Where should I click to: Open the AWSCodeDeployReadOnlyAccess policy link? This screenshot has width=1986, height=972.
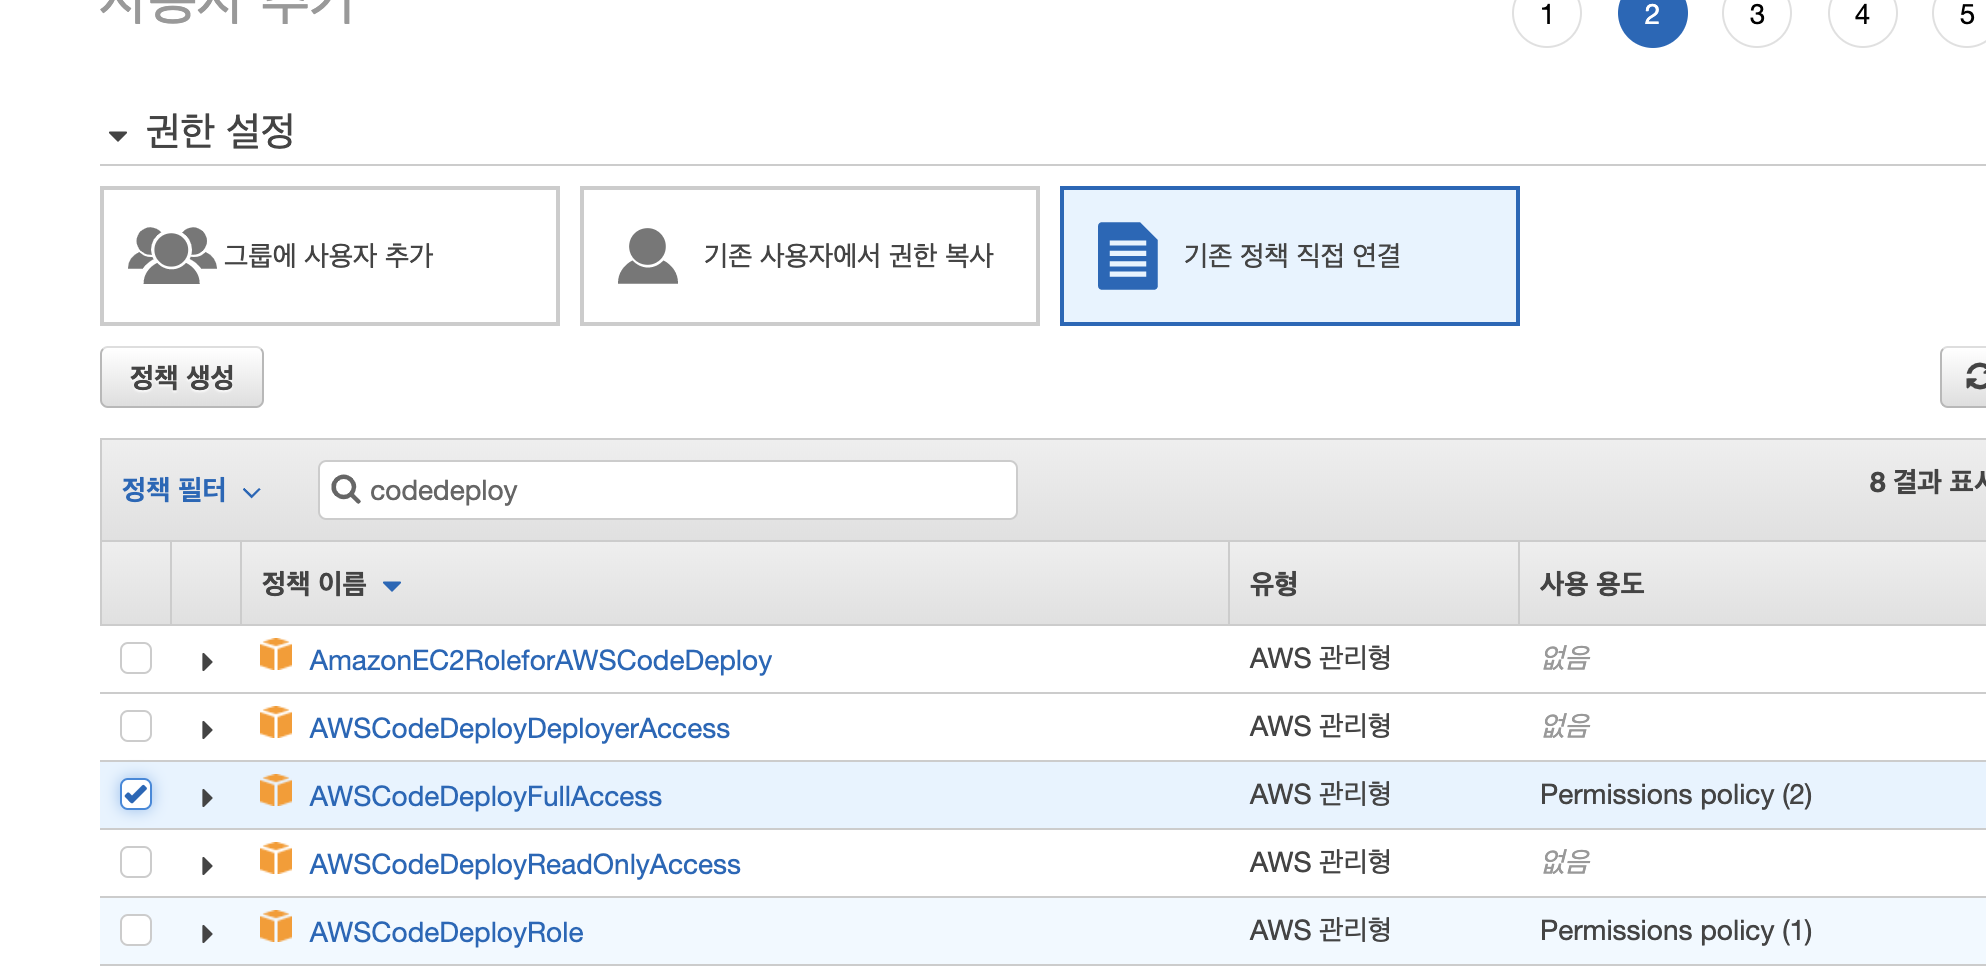point(525,864)
